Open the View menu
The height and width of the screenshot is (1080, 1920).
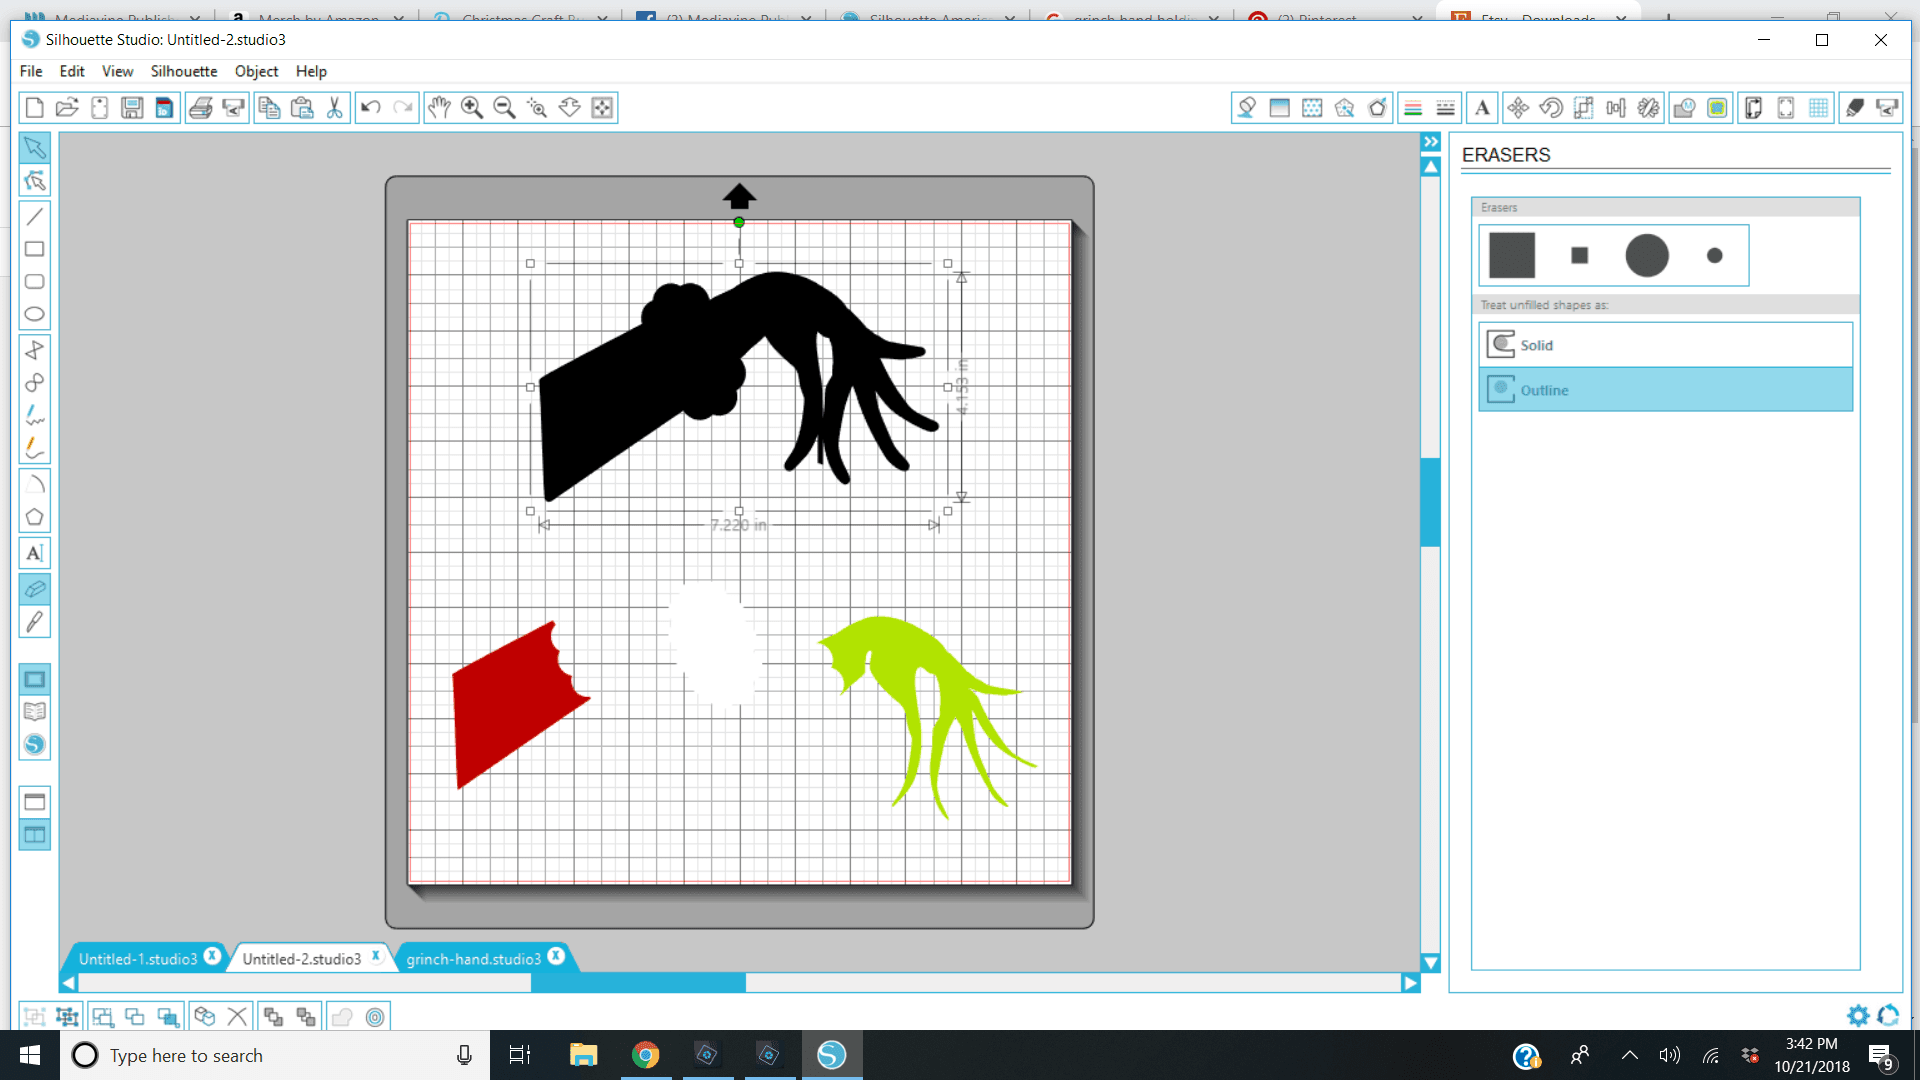coord(117,71)
